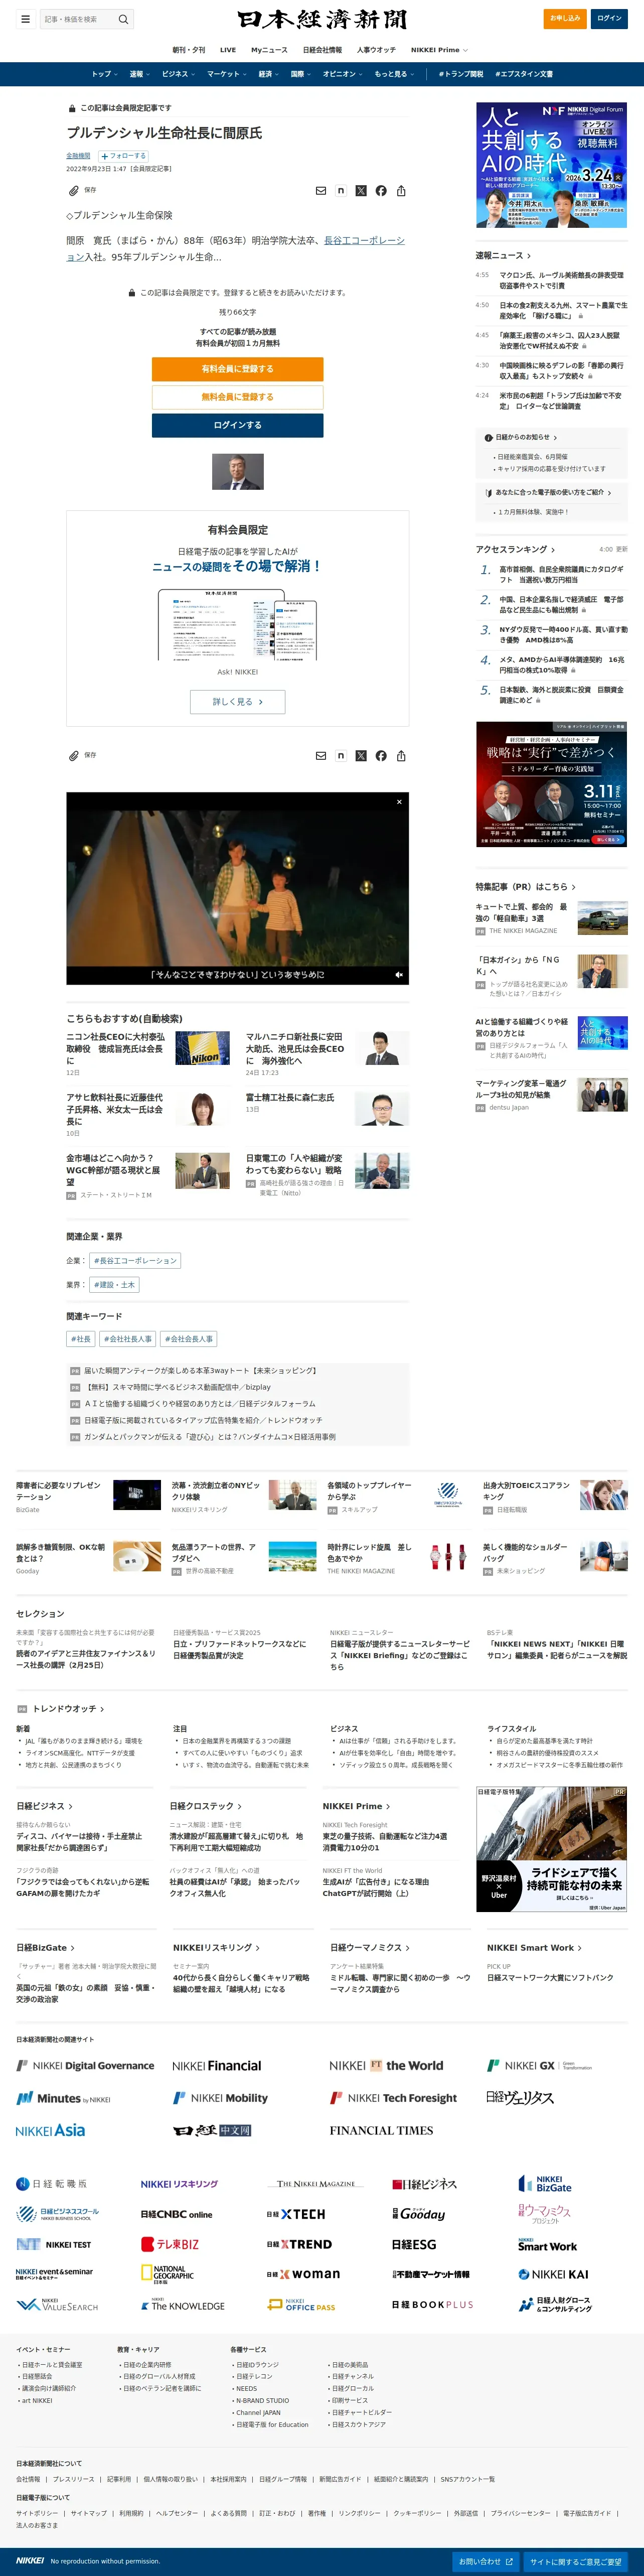
Task: Click the orange お申し込み button
Action: pos(565,18)
